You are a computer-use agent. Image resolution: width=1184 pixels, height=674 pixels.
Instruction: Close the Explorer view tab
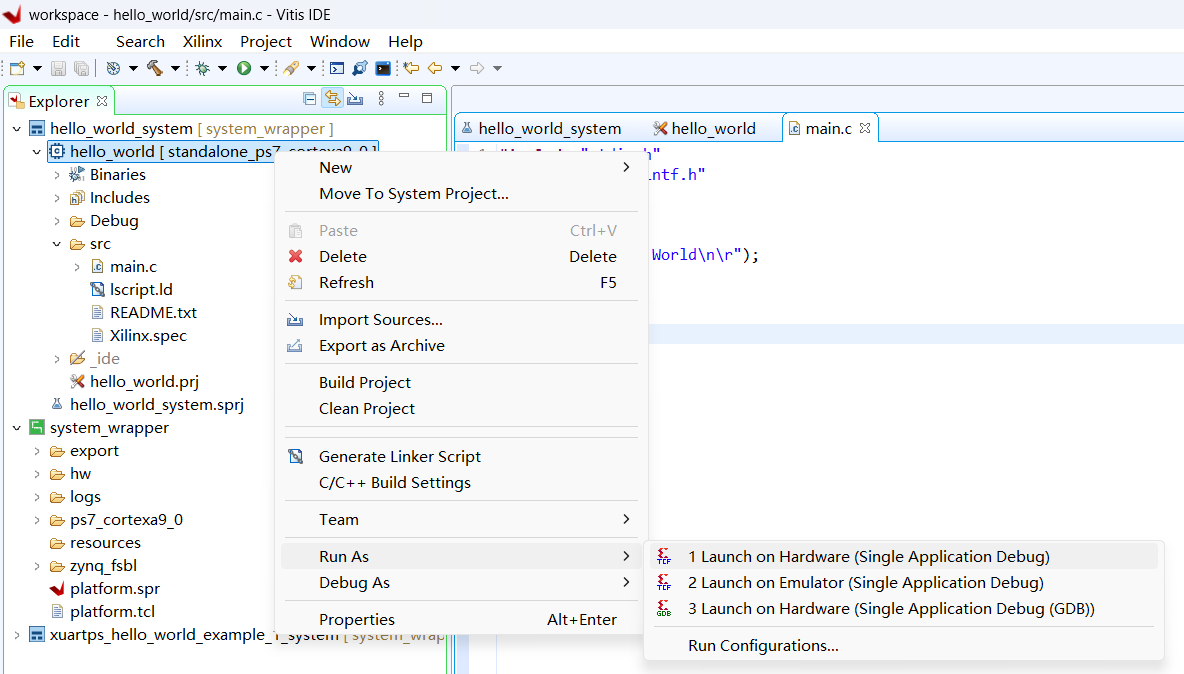coord(102,100)
